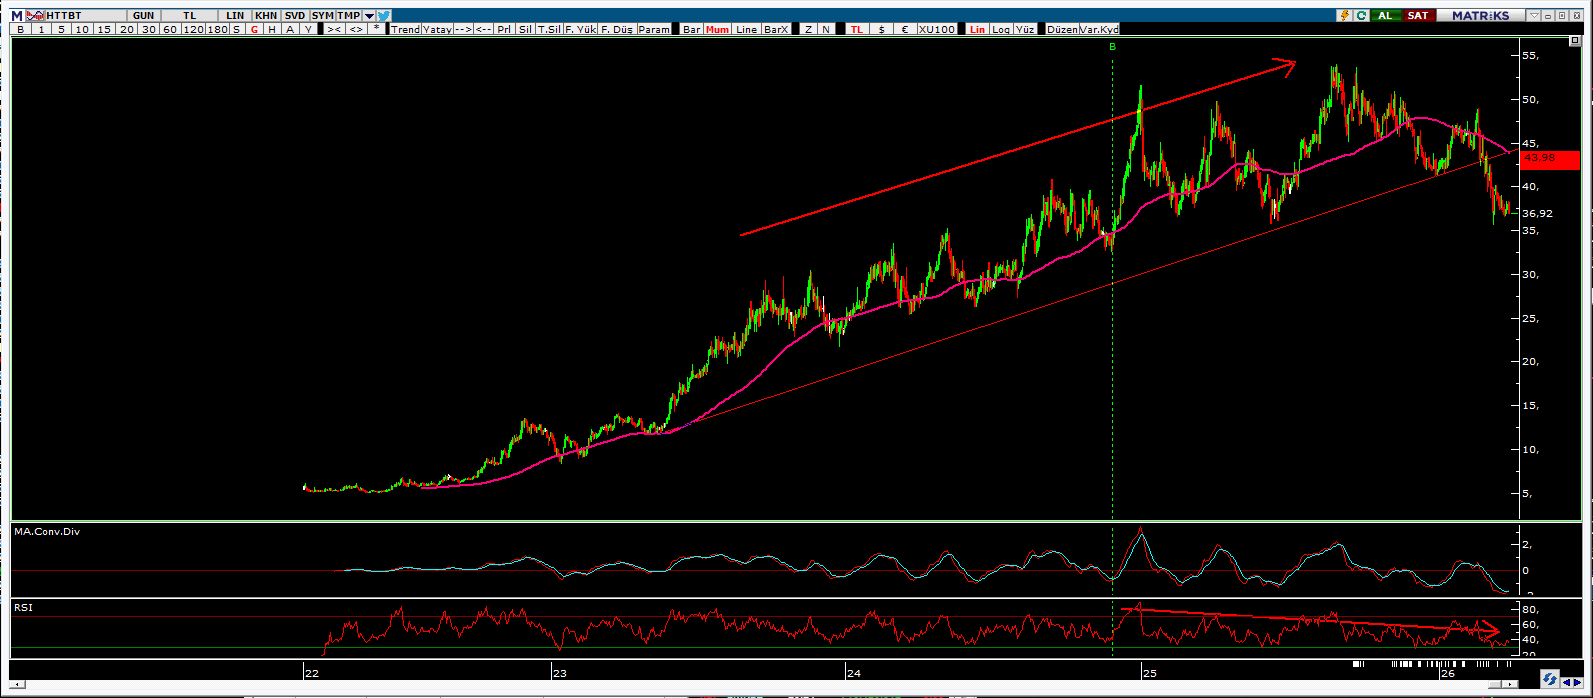Select the B period button

tap(21, 29)
